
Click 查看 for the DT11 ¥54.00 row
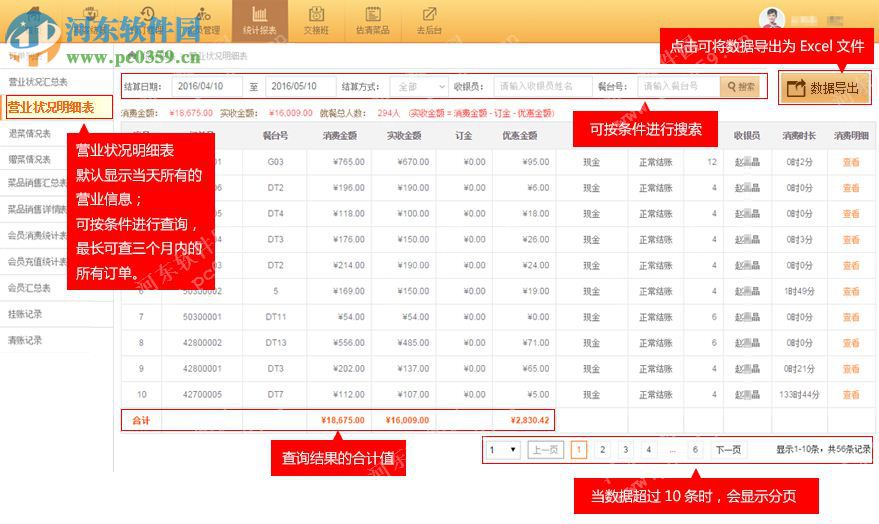(x=851, y=317)
